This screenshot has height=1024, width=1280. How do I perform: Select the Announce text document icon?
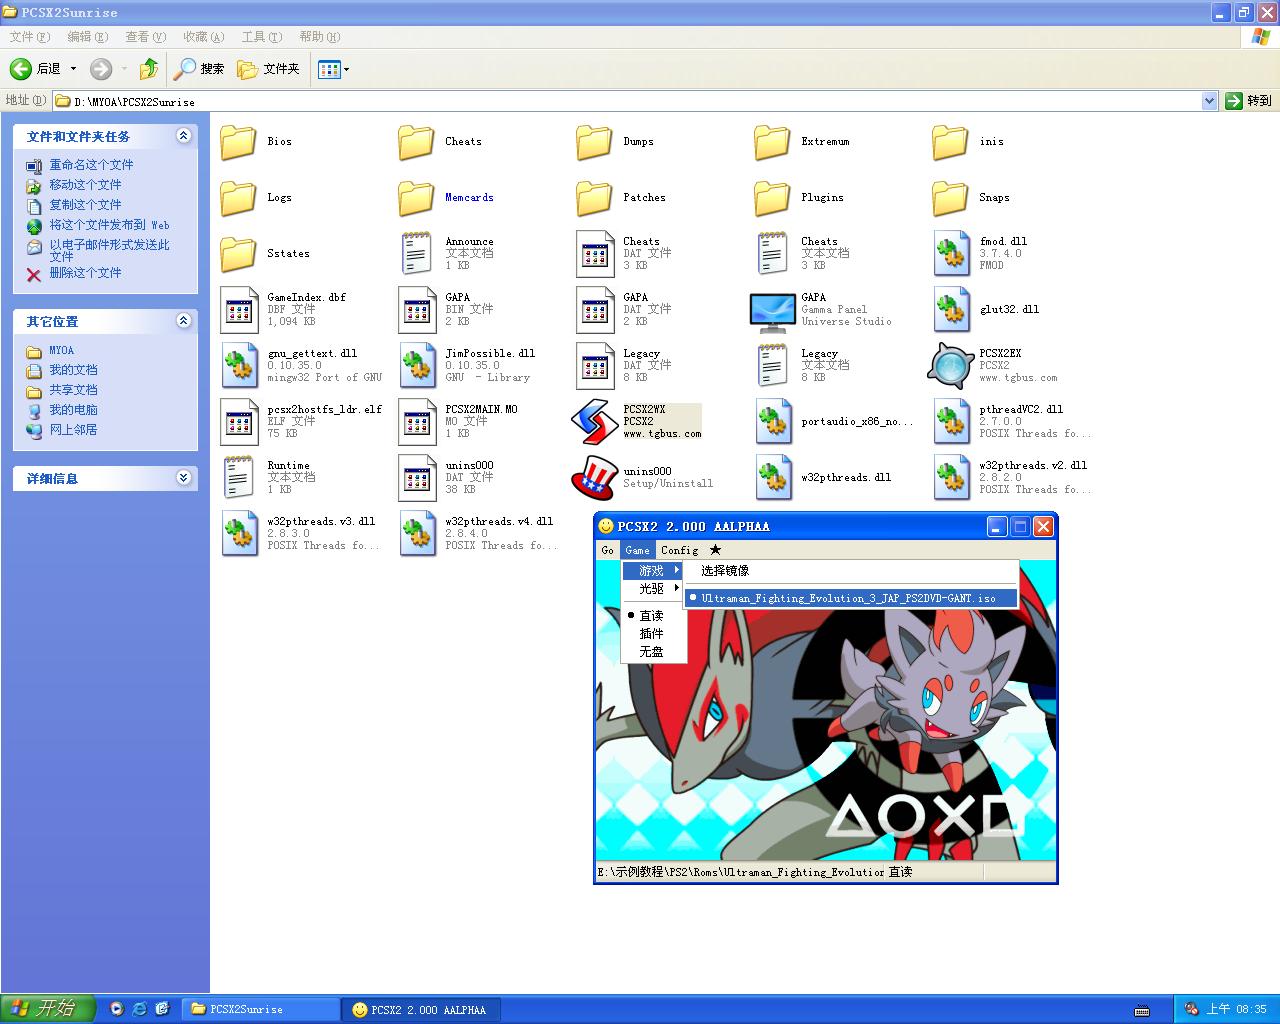click(416, 254)
